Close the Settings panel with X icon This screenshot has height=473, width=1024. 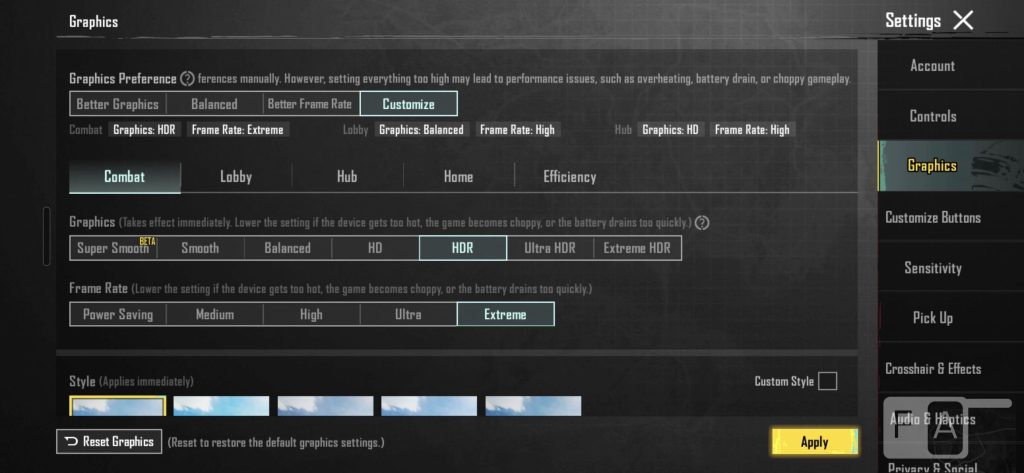coord(963,20)
